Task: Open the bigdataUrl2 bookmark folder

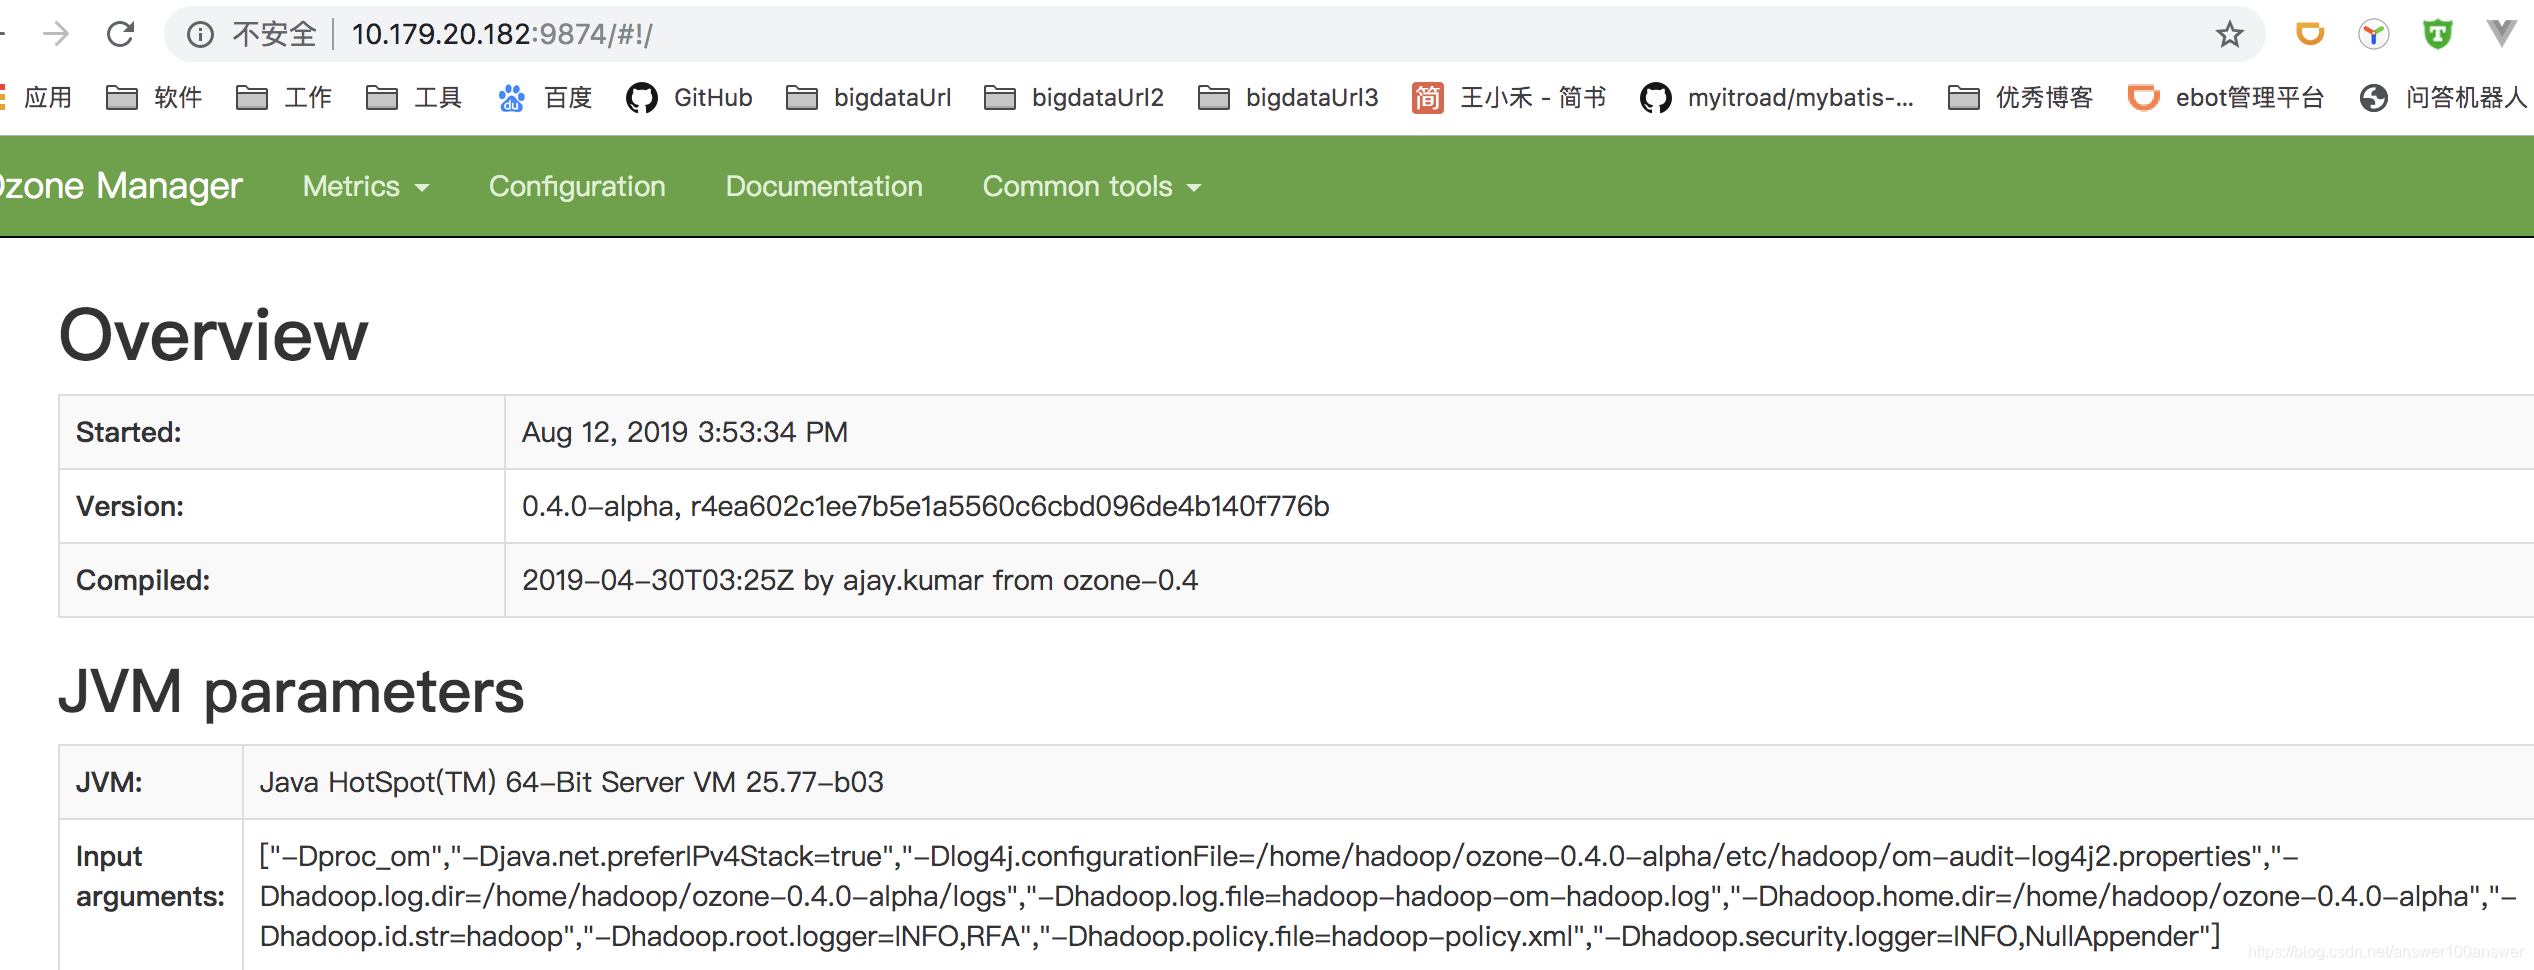Action: tap(1074, 97)
